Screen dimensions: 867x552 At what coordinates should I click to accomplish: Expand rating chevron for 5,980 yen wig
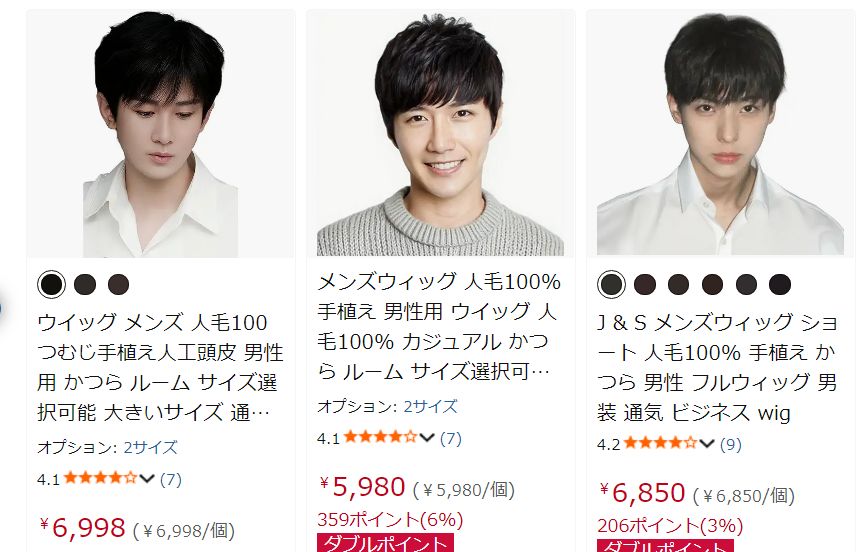tap(427, 438)
